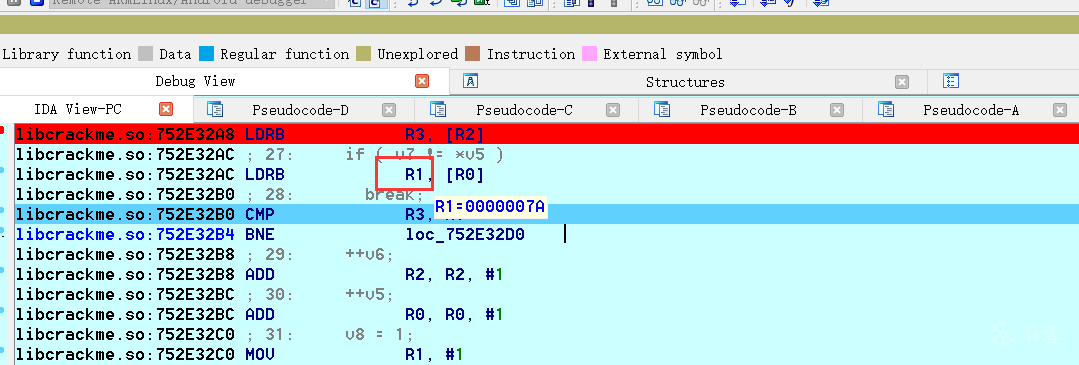Image resolution: width=1079 pixels, height=365 pixels.
Task: Click the Unexplored olive color swatch
Action: [x=363, y=54]
